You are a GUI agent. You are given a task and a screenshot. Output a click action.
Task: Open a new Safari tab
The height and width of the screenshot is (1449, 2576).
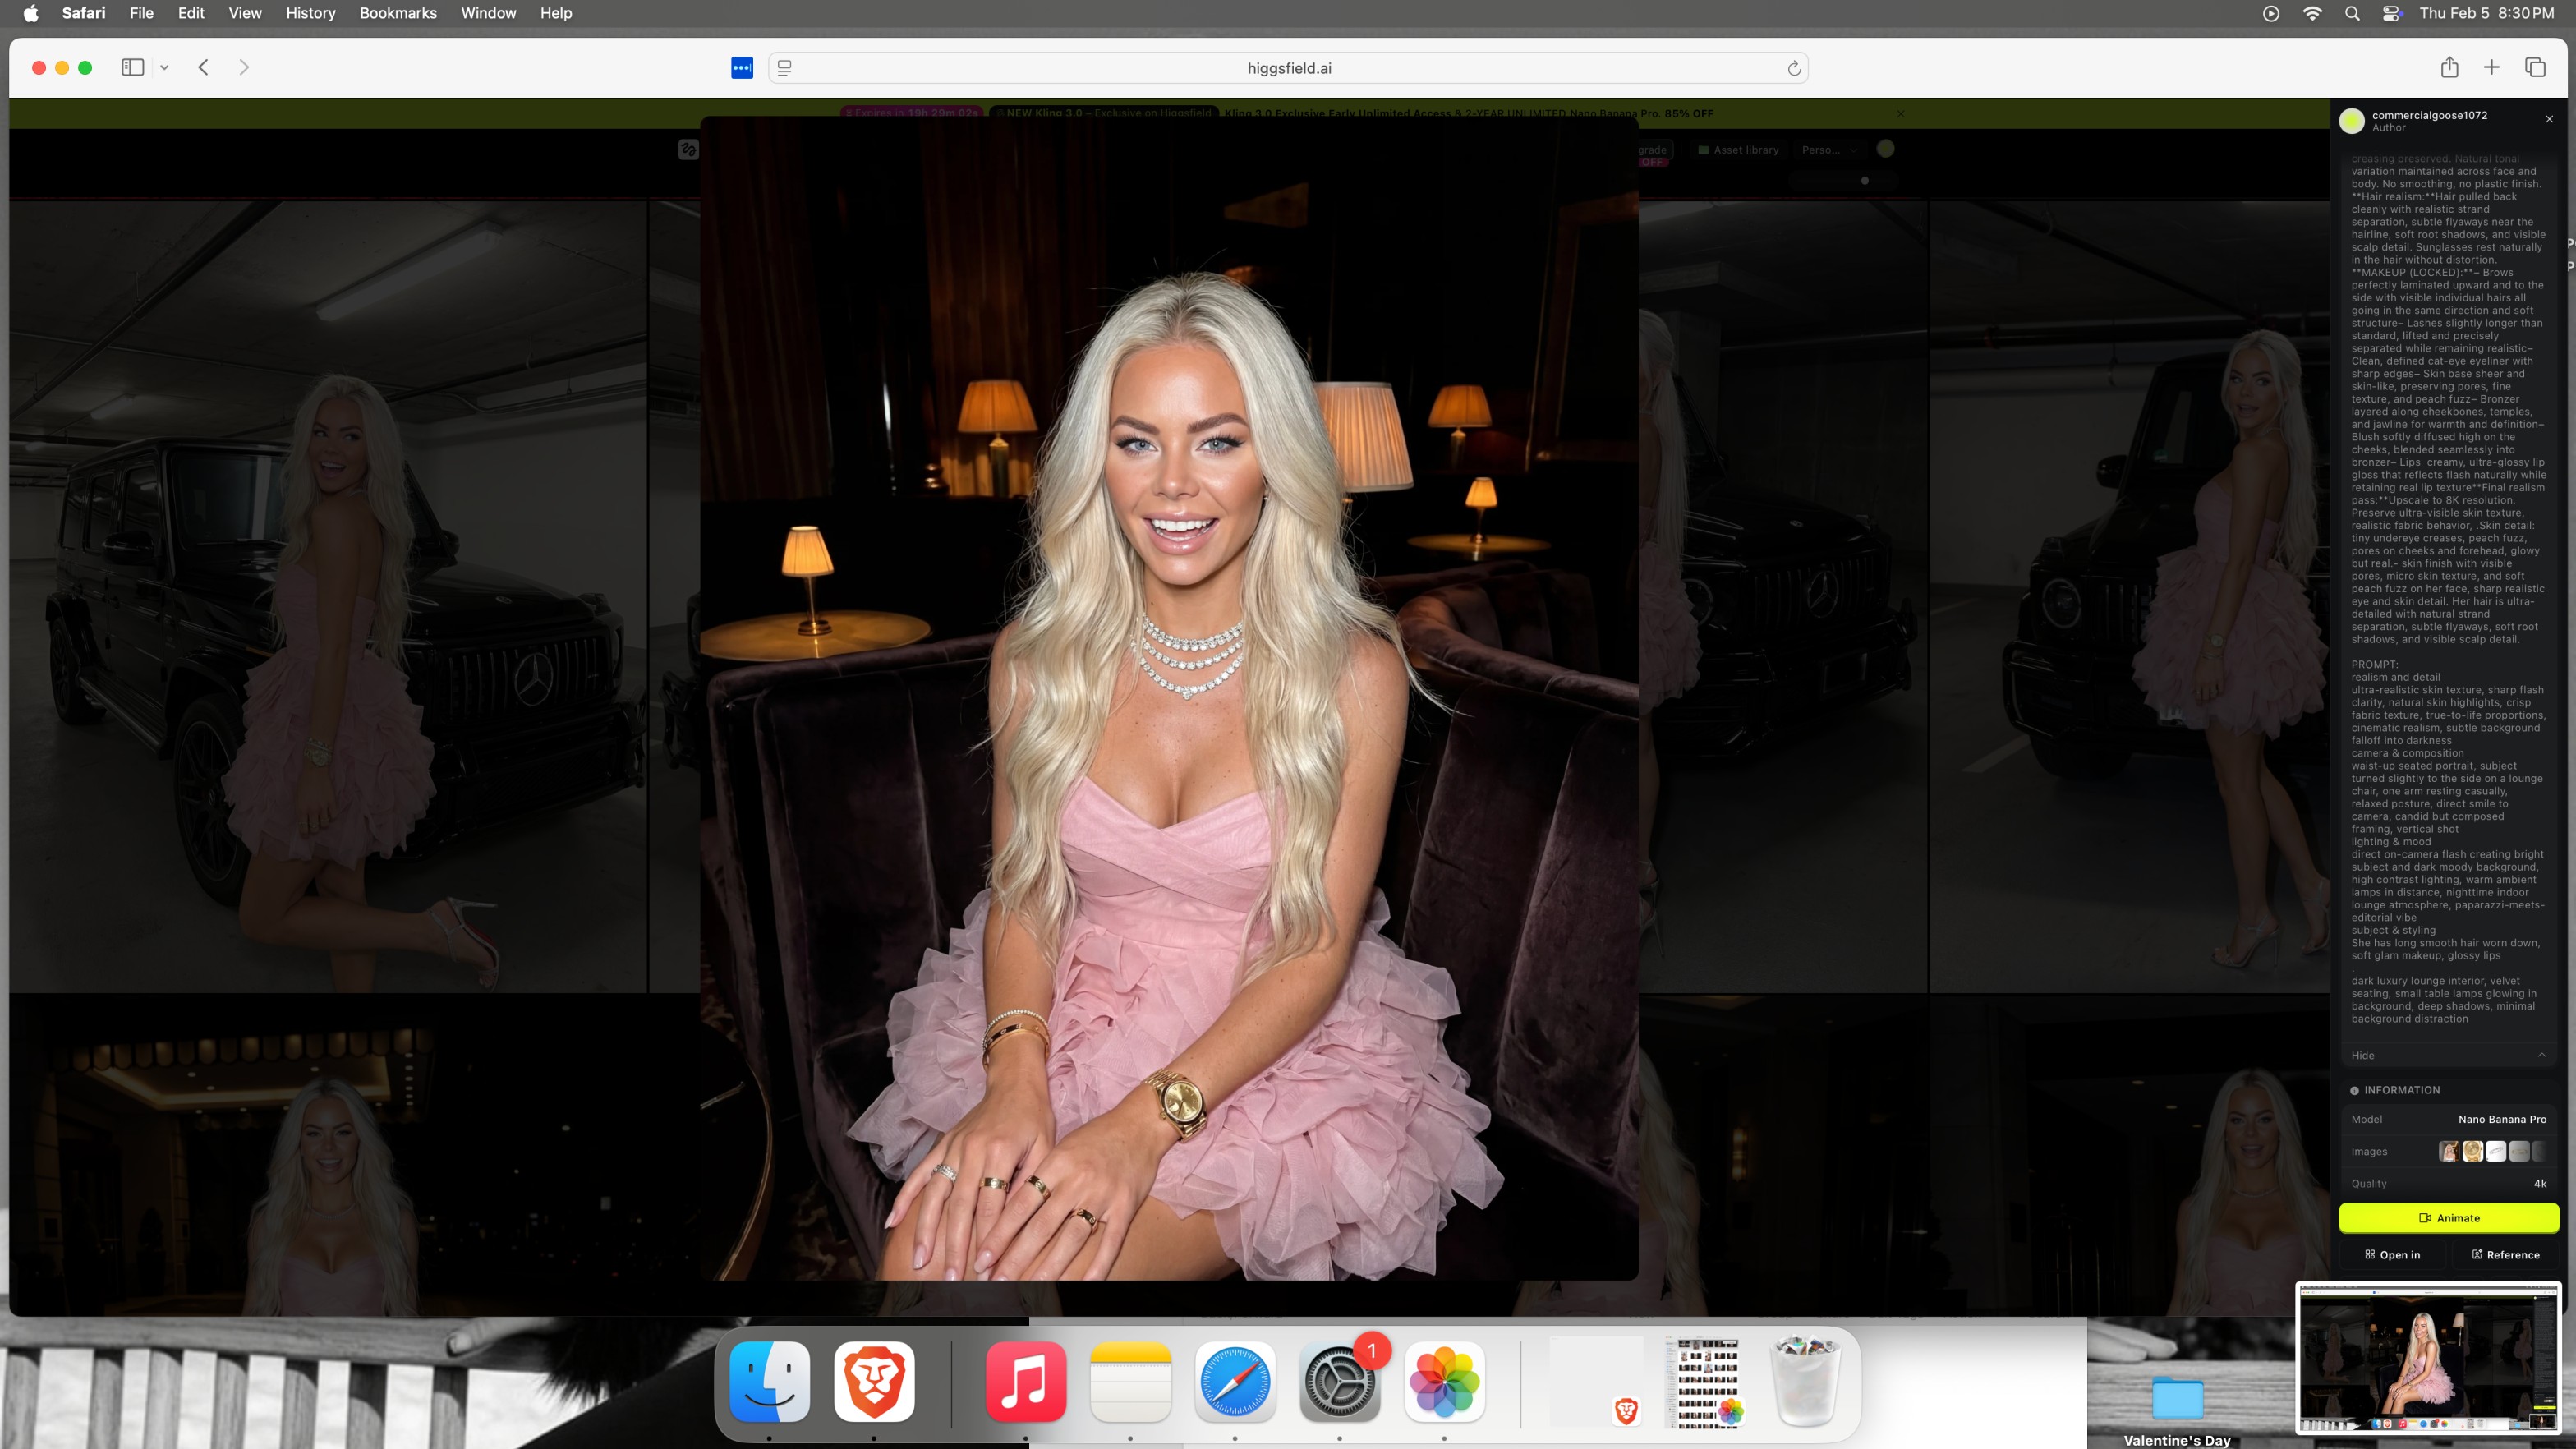tap(2491, 67)
